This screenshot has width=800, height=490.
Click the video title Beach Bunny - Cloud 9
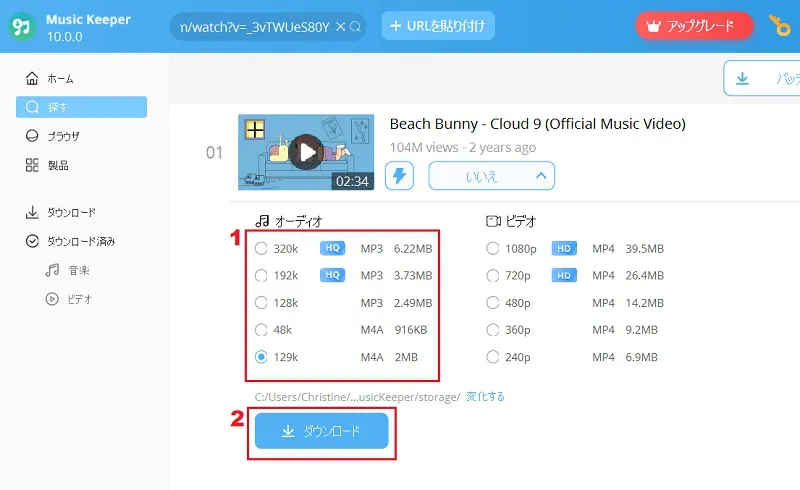coord(537,124)
